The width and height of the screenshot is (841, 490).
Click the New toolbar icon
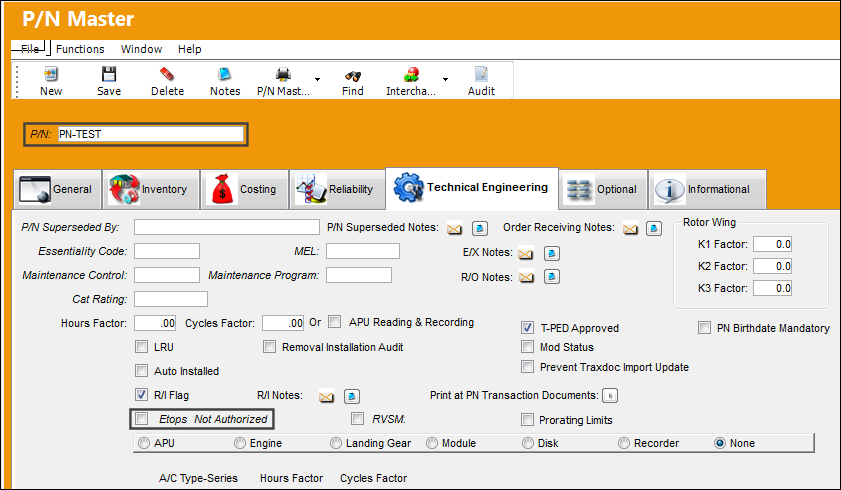pos(51,74)
